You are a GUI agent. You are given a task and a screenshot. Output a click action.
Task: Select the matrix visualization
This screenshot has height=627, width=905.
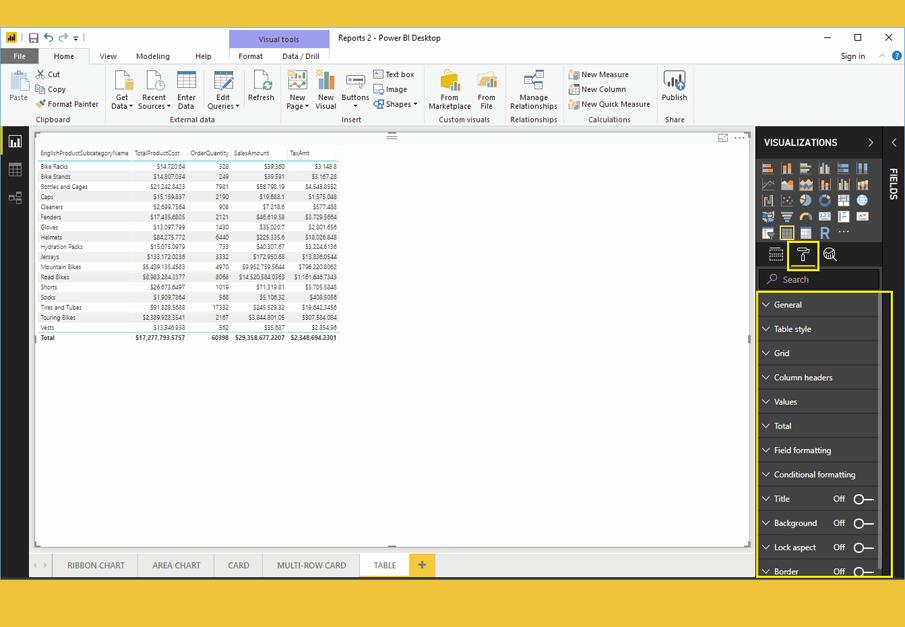[x=806, y=233]
